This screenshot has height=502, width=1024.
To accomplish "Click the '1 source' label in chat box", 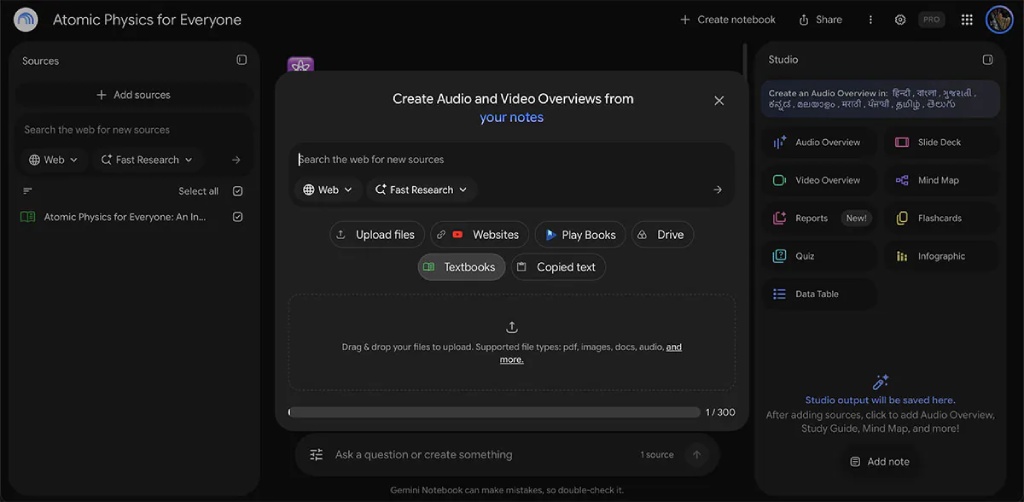I will [656, 455].
